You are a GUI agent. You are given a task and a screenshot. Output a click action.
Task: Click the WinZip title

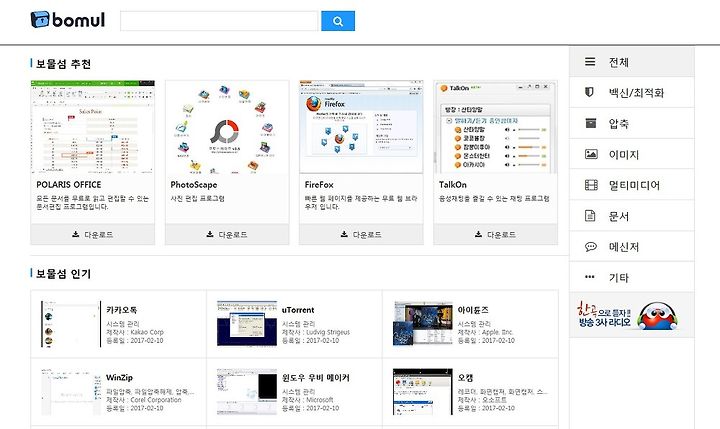[119, 378]
